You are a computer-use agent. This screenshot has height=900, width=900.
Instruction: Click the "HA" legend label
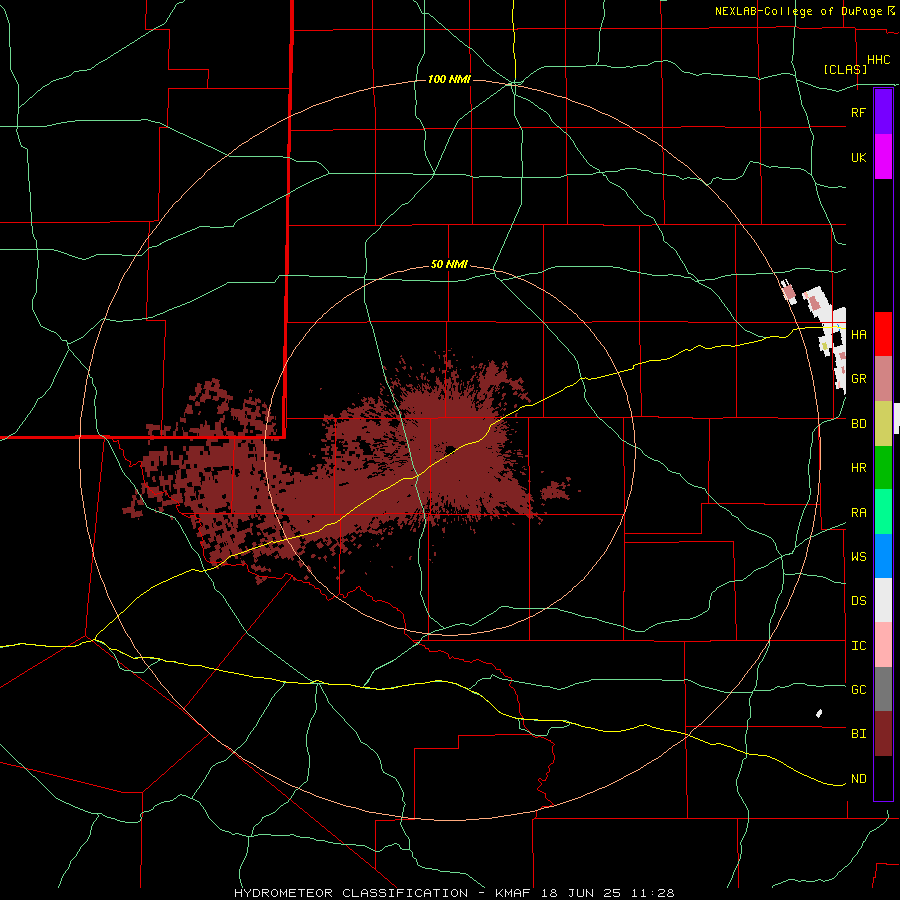click(x=858, y=334)
